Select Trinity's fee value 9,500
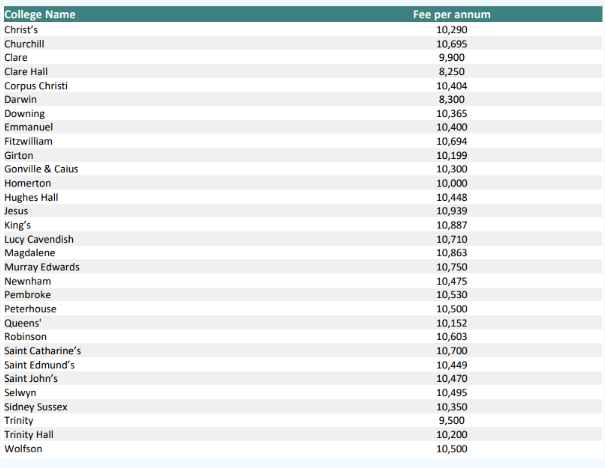 click(451, 421)
